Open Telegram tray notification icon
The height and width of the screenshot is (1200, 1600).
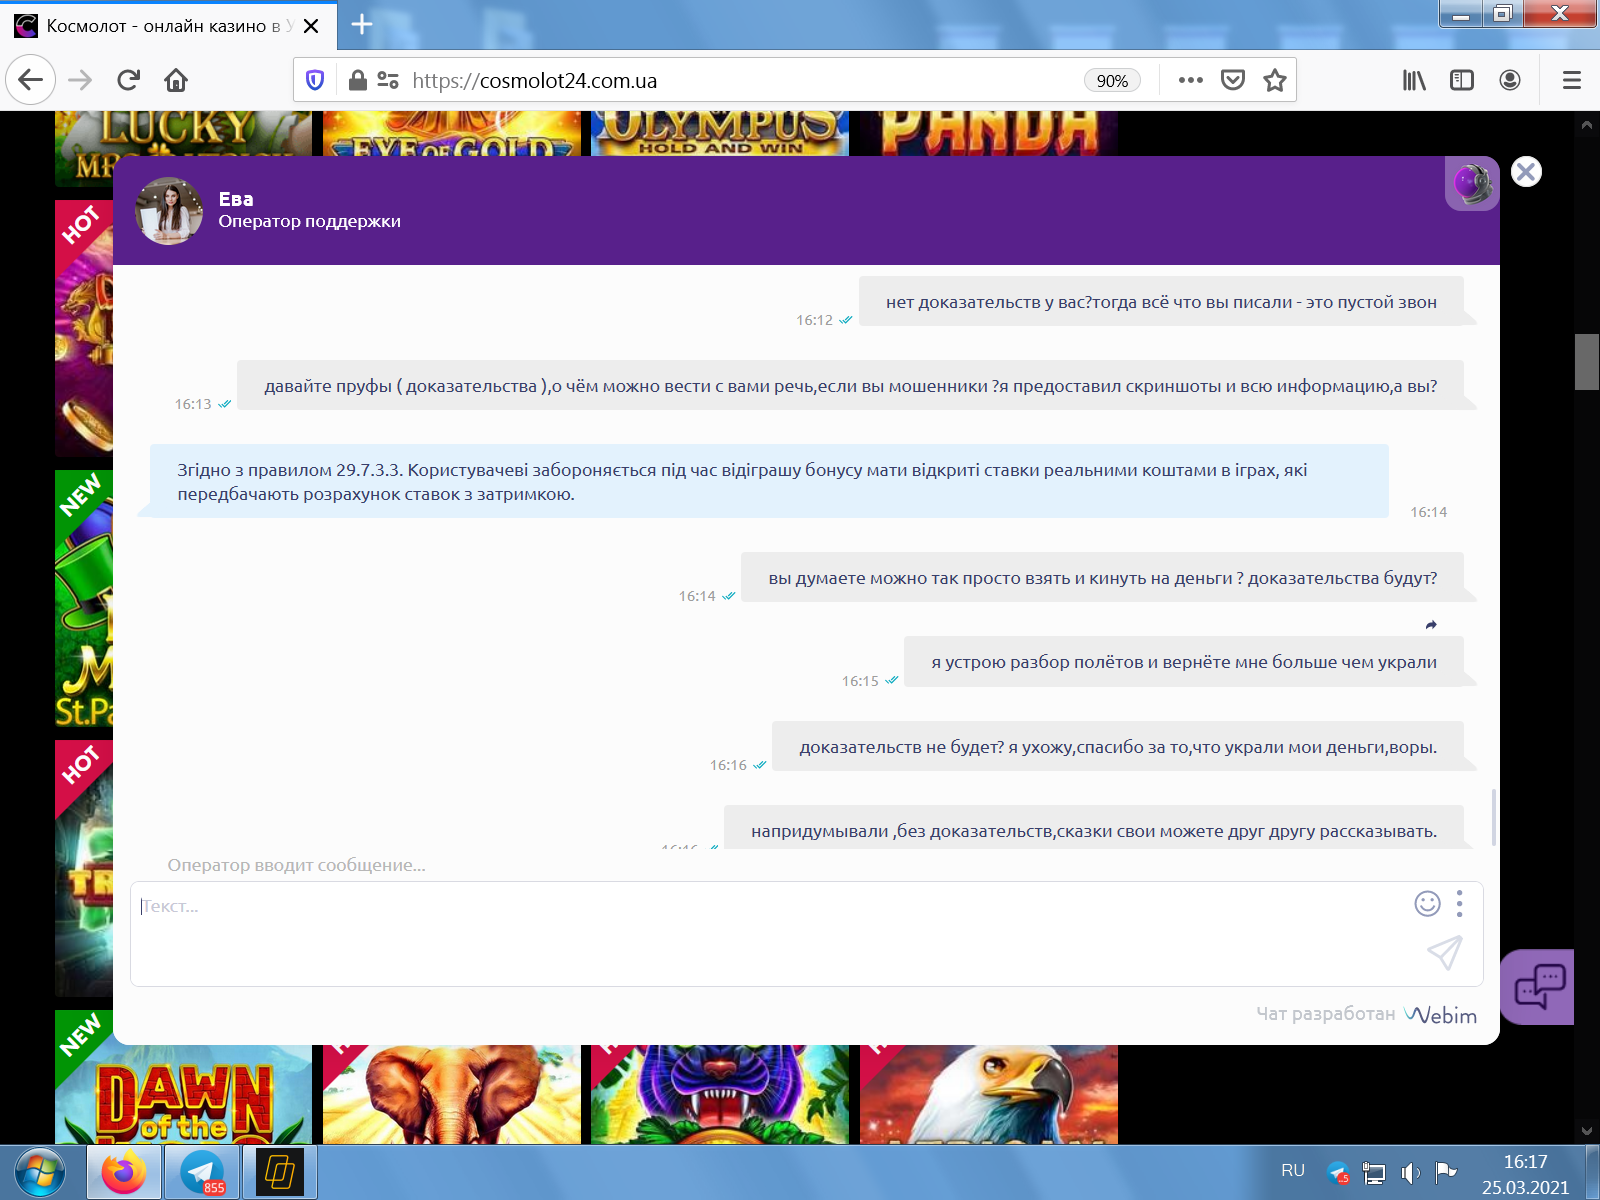click(1339, 1173)
